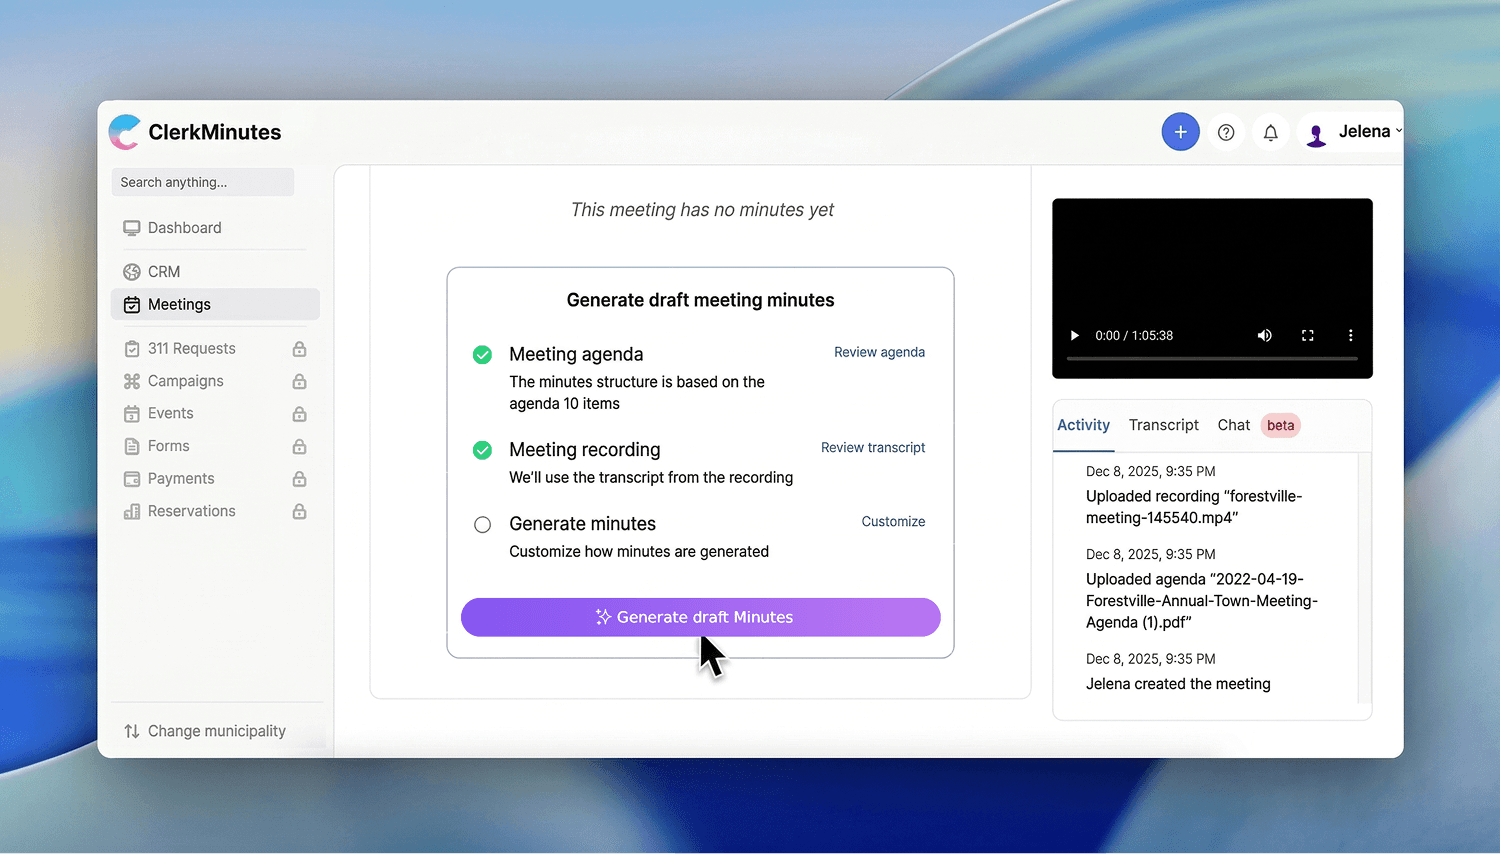Click Change municipality label
This screenshot has height=854, width=1500.
point(217,731)
